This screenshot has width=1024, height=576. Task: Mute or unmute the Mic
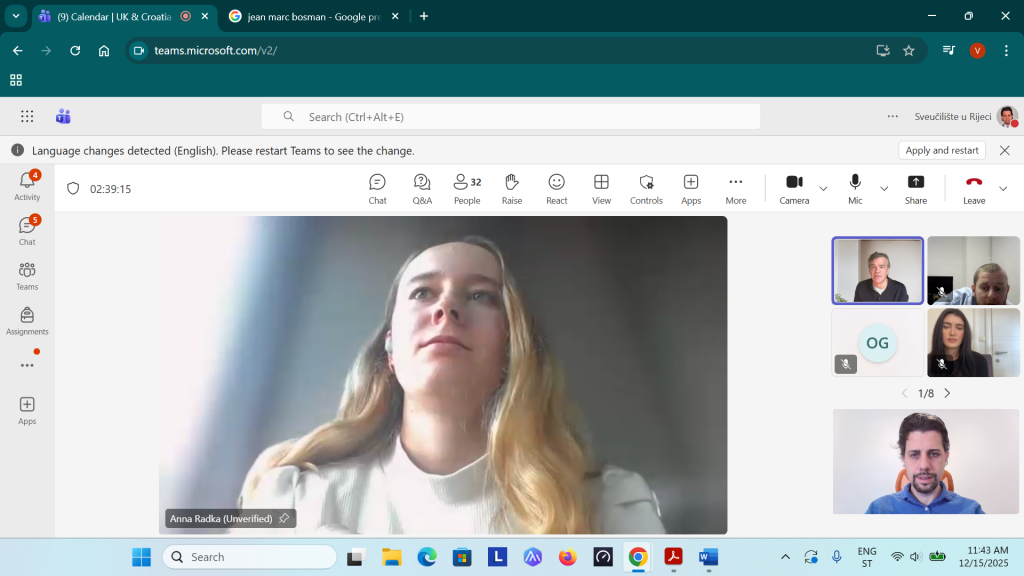pos(855,187)
